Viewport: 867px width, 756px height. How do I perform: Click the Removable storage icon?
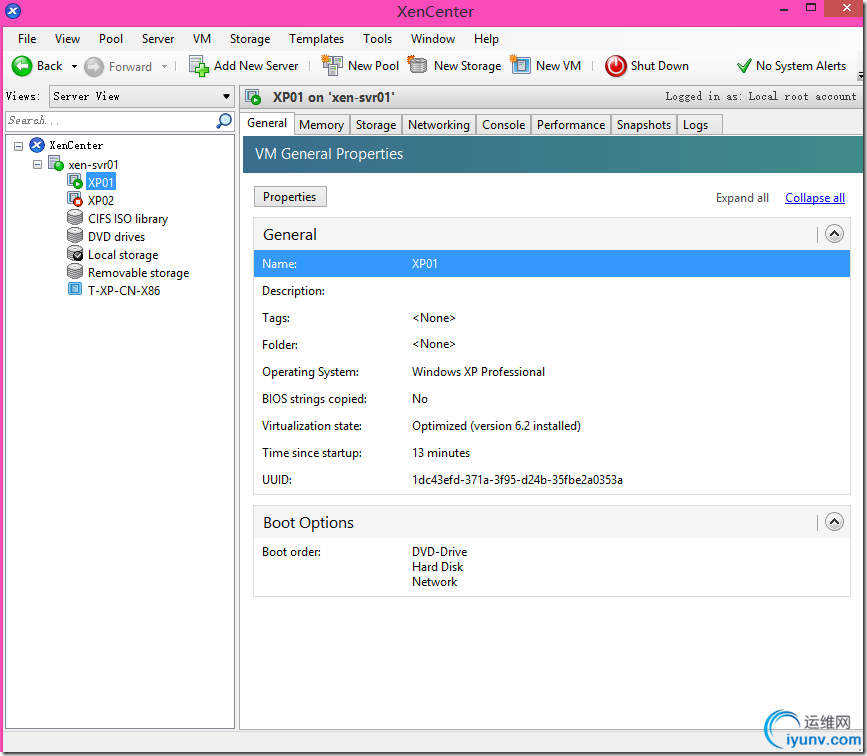coord(75,271)
